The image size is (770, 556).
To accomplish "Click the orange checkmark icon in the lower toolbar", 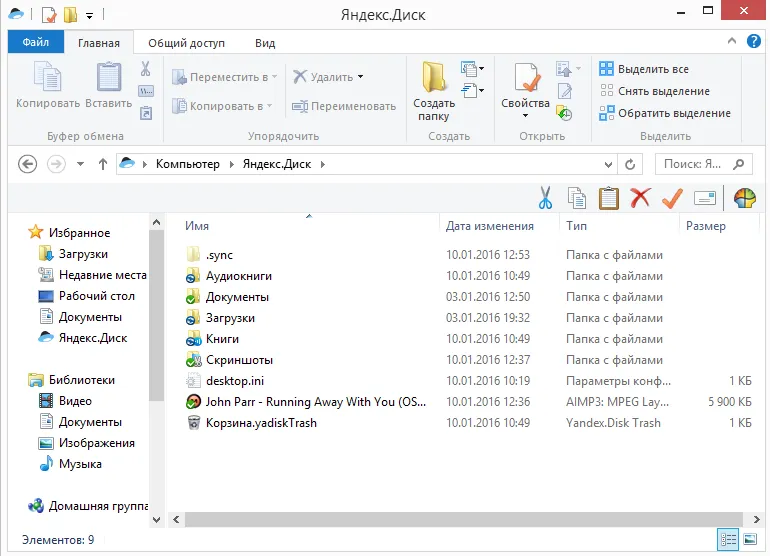I will [x=672, y=198].
